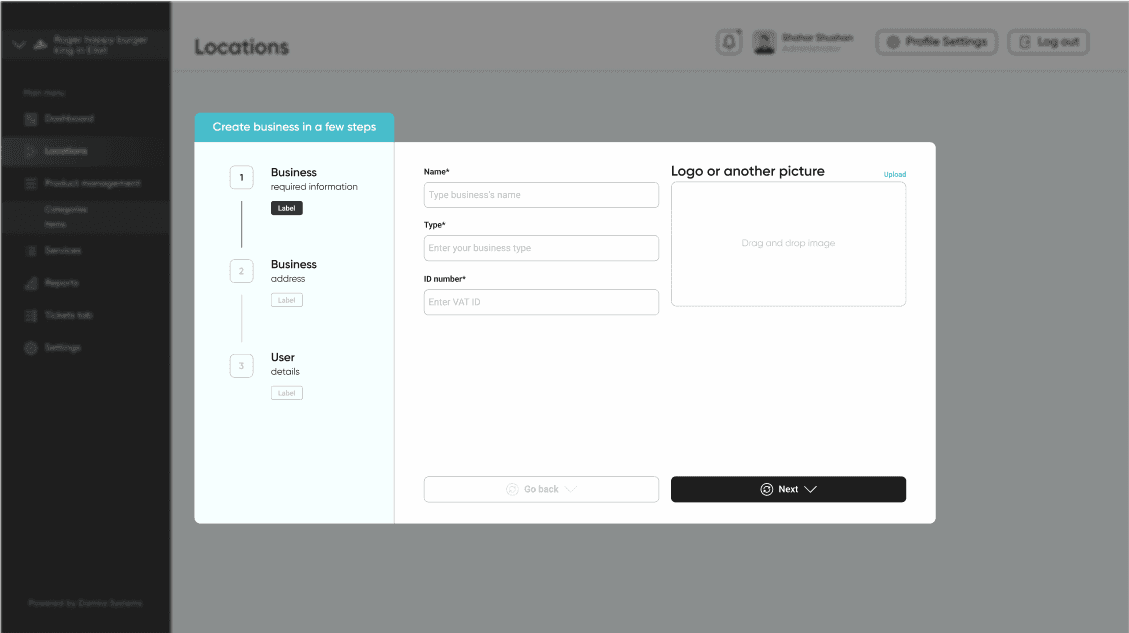The height and width of the screenshot is (633, 1129).
Task: Click the Product management list icon
Action: [x=30, y=184]
